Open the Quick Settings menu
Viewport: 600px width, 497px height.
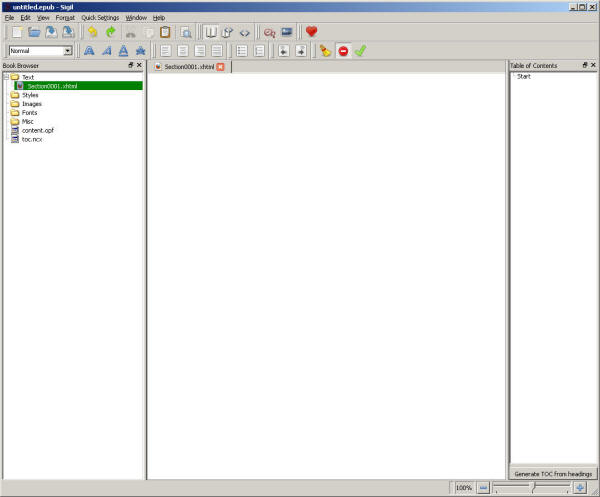tap(100, 18)
